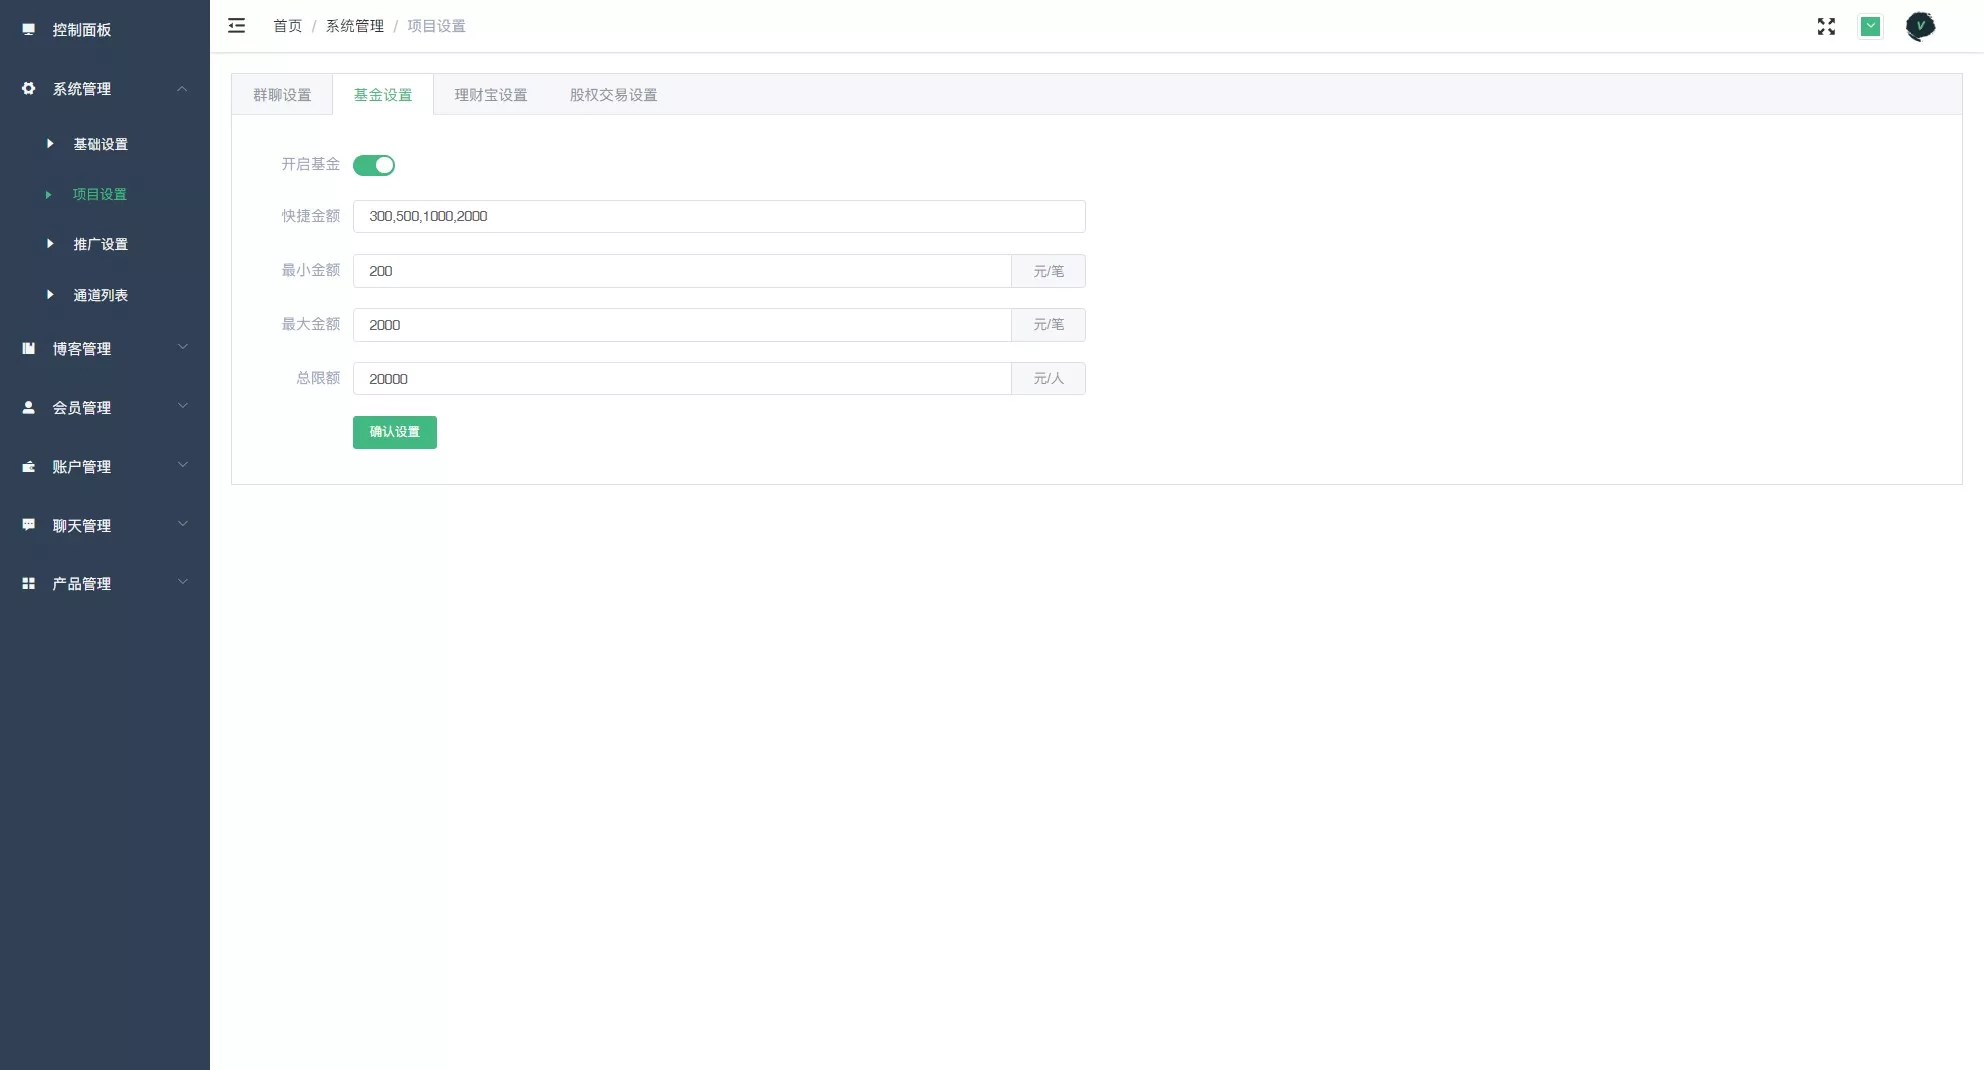Expand the 博客管理 menu chevron
Image resolution: width=1984 pixels, height=1070 pixels.
(x=182, y=348)
